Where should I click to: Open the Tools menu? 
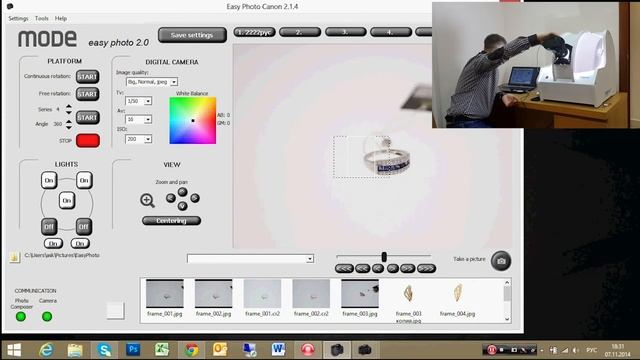coord(42,18)
